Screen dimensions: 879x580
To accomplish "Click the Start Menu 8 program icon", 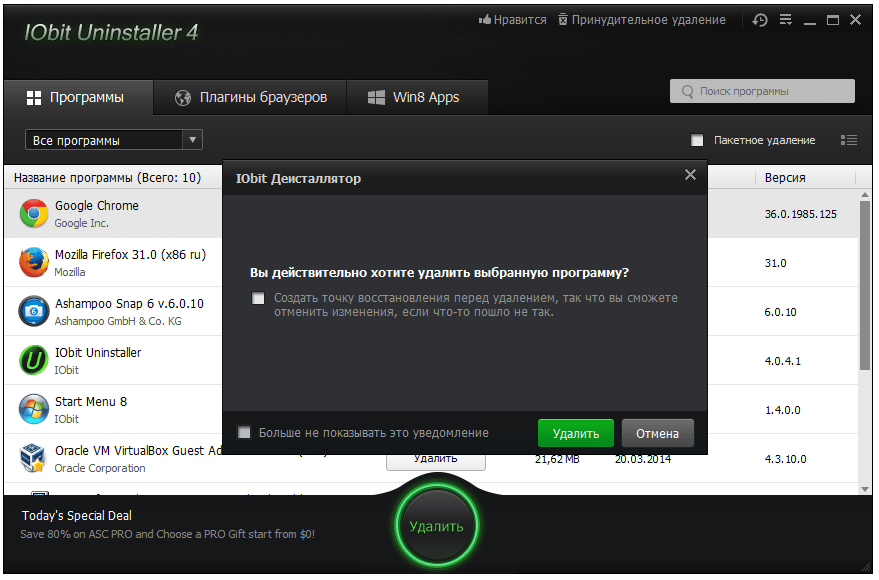I will pos(34,409).
